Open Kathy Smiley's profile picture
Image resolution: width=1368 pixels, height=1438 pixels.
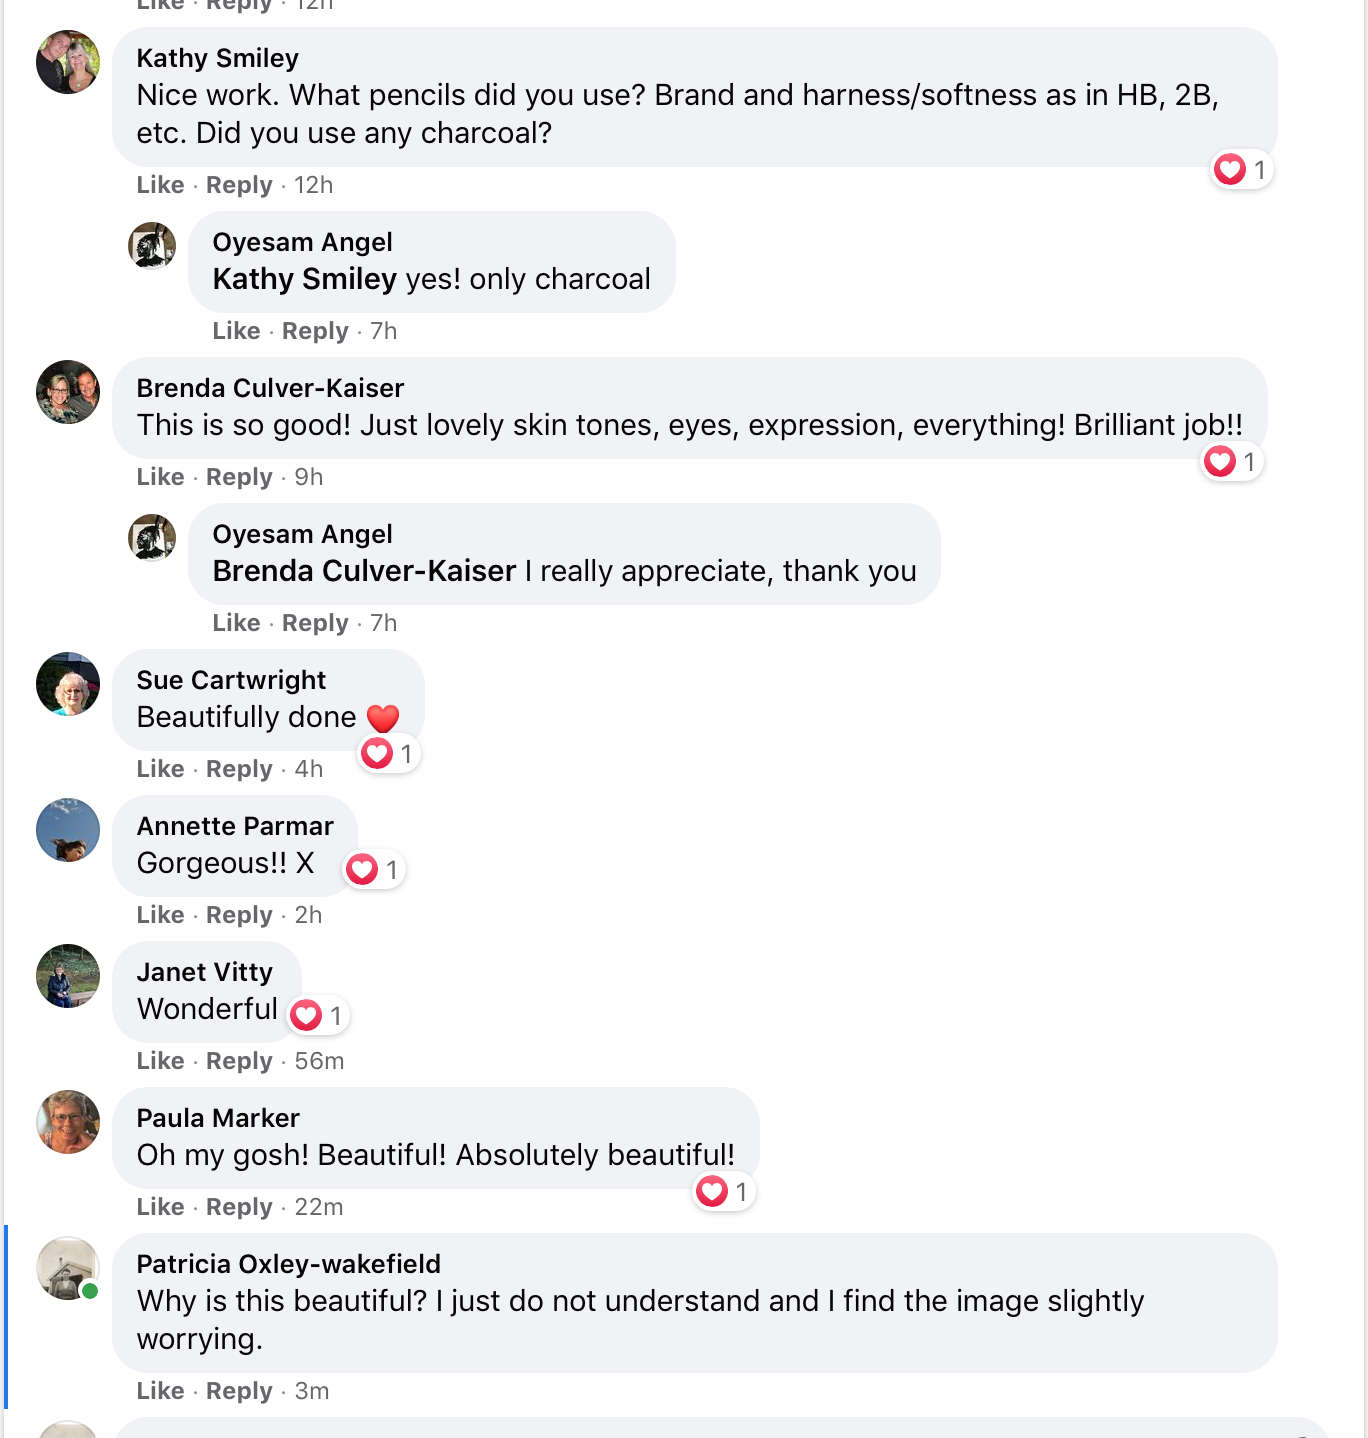68,62
